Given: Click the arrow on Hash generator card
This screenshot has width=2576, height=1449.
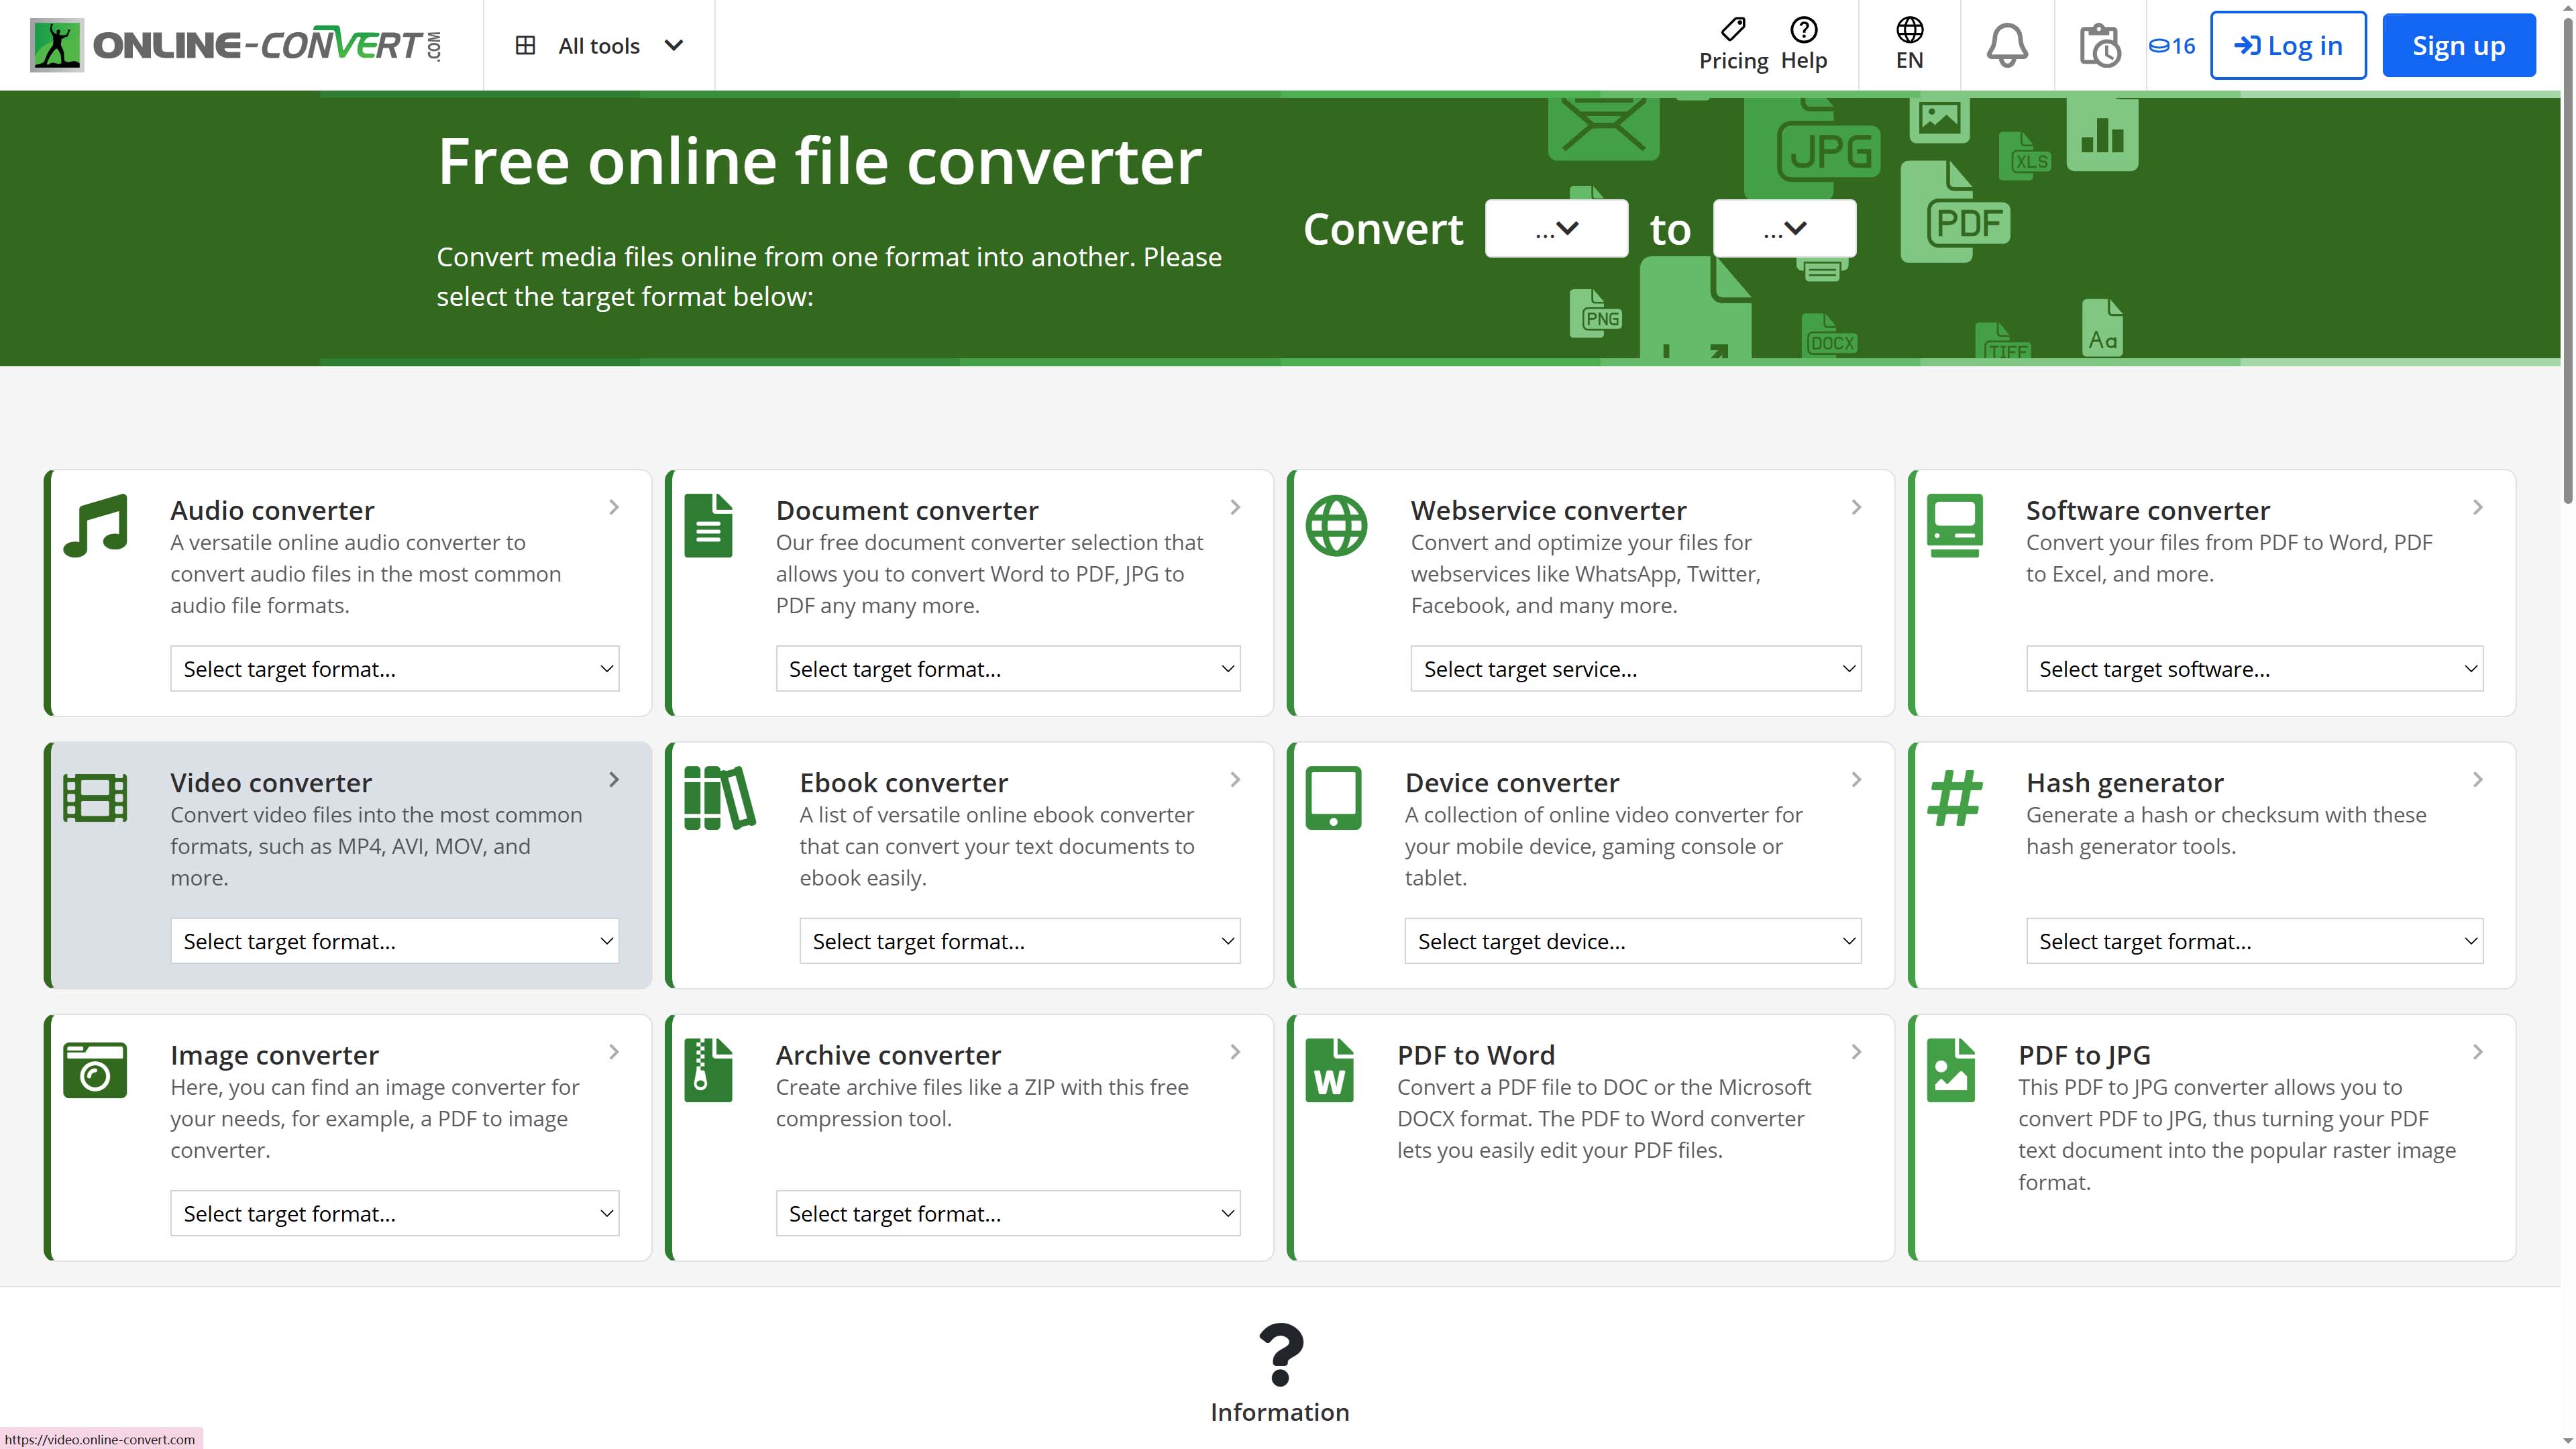Looking at the screenshot, I should [2477, 779].
